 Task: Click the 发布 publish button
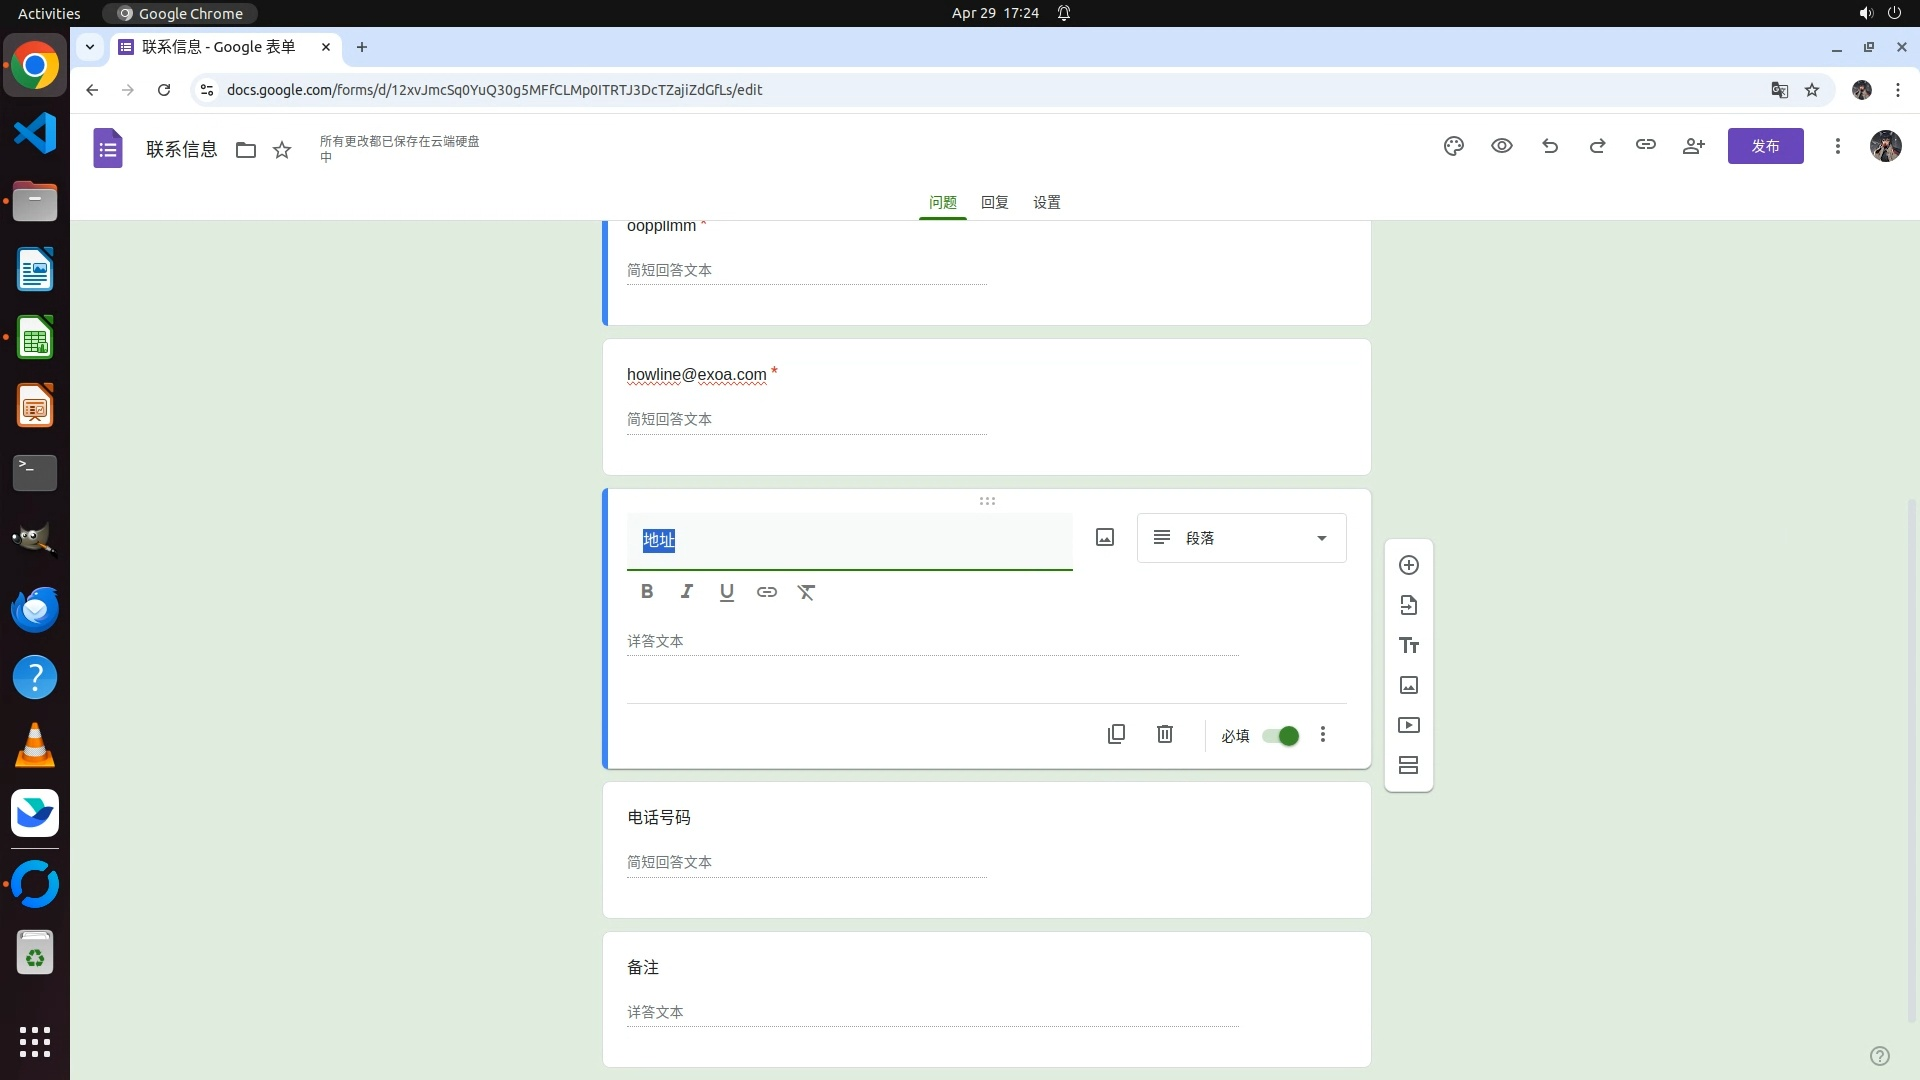[x=1765, y=146]
